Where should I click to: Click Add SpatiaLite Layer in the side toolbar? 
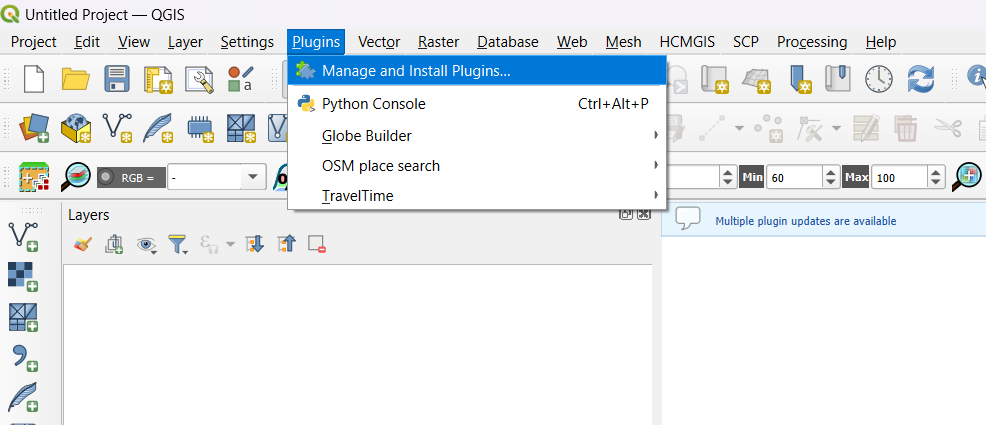pyautogui.click(x=23, y=397)
